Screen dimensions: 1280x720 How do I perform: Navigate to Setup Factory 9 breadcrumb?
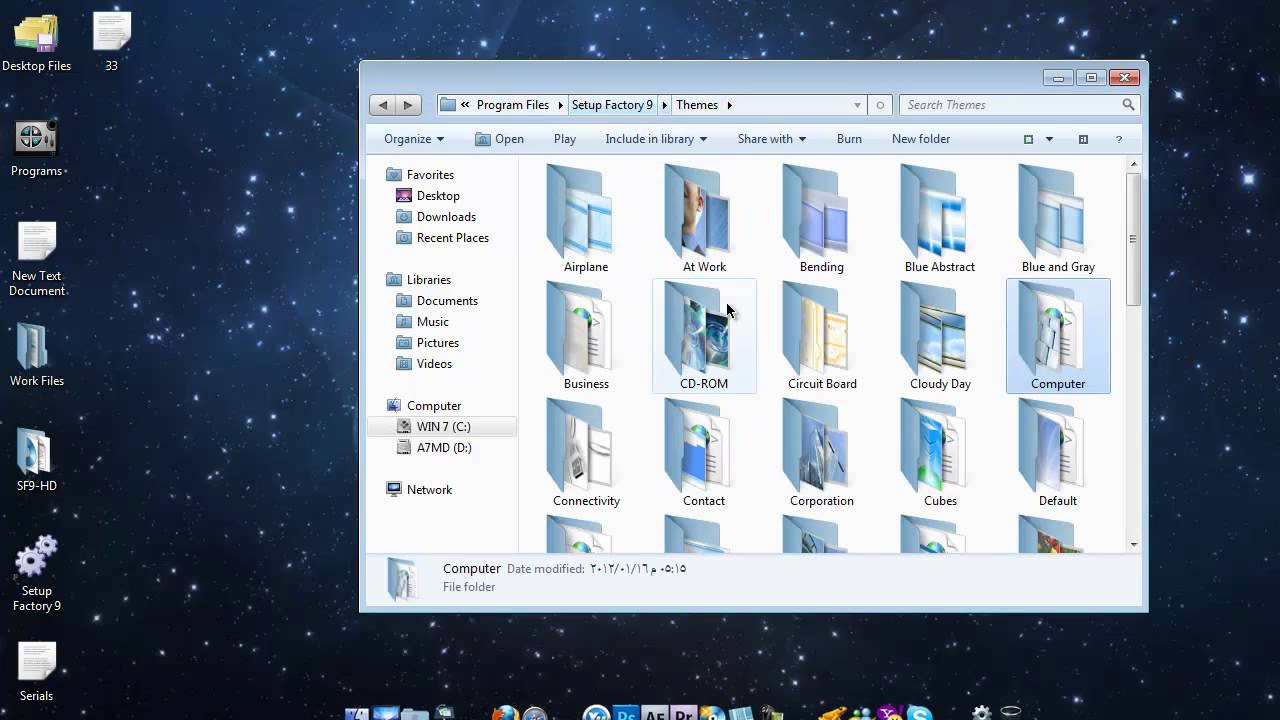click(x=612, y=105)
